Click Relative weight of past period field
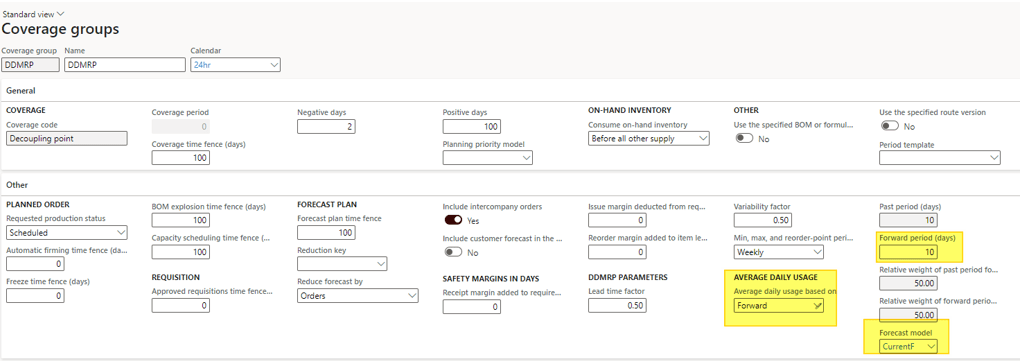Screen dimensions: 1020x361 coord(909,283)
